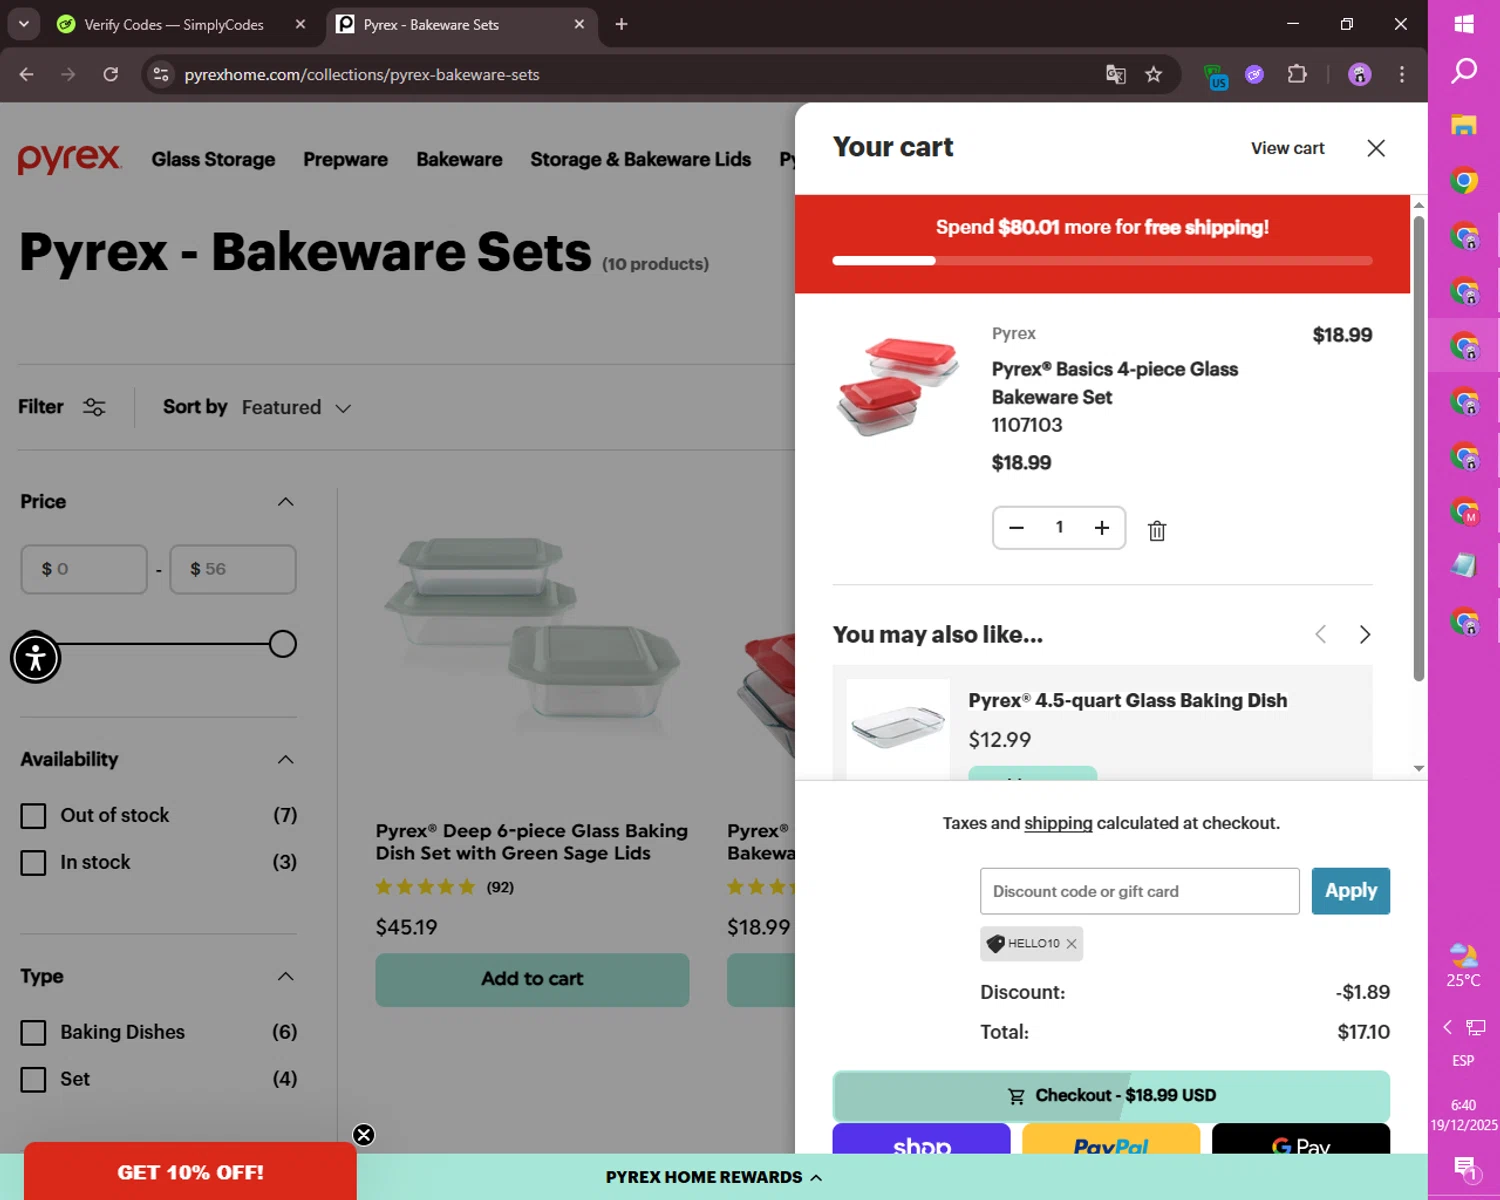Proceed to Checkout $18.99 USD

(1111, 1096)
